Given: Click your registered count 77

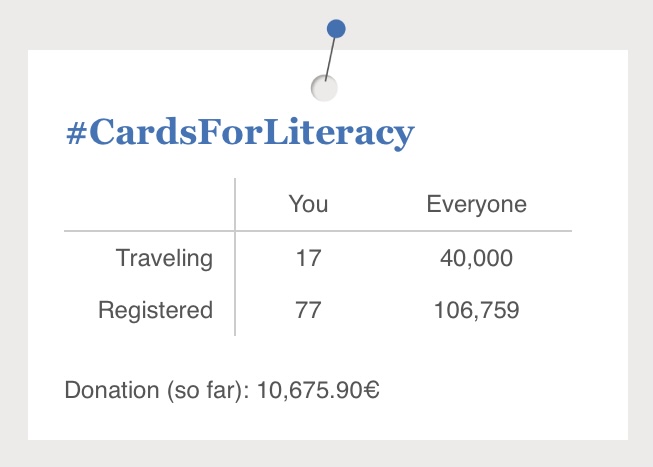Looking at the screenshot, I should click(x=308, y=310).
